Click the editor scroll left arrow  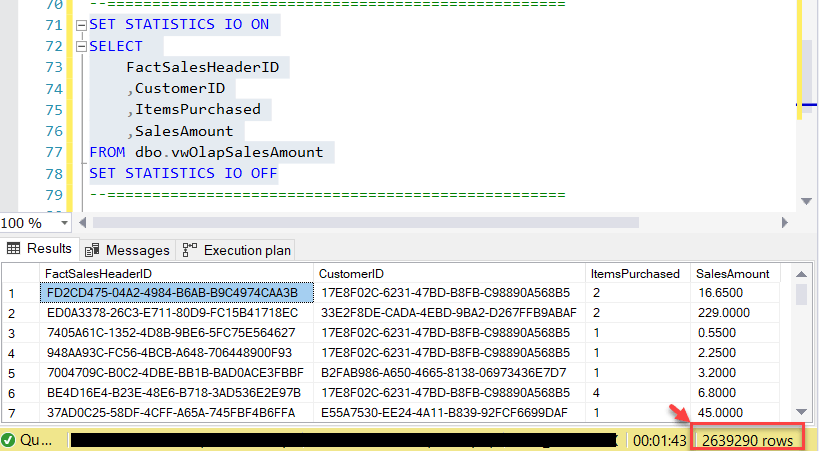(x=83, y=223)
